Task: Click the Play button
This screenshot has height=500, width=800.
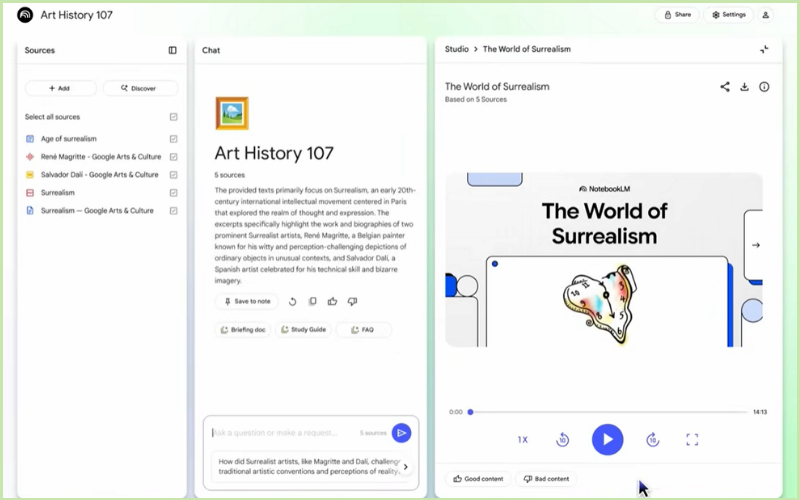Action: point(607,439)
